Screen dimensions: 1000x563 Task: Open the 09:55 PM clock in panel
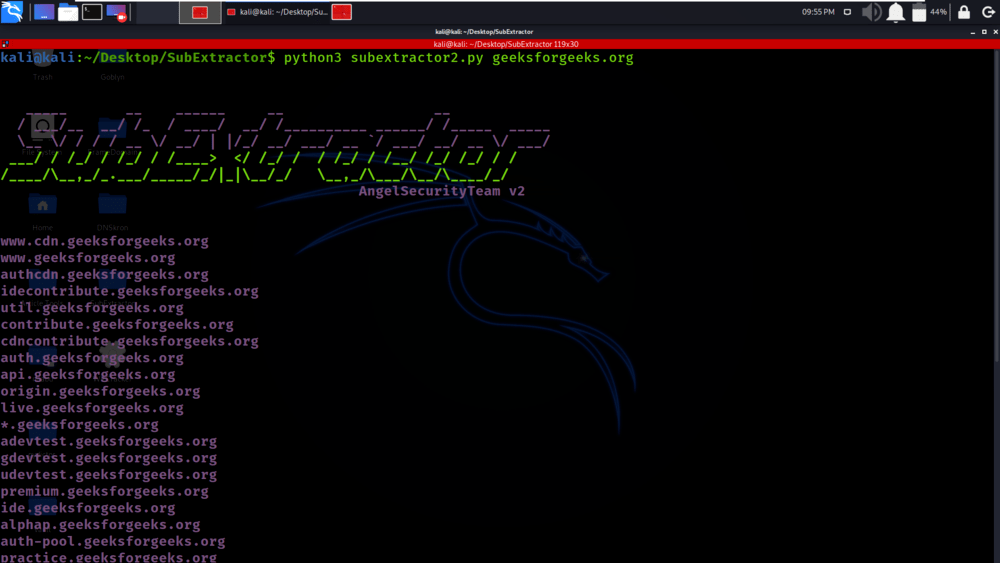[x=818, y=12]
